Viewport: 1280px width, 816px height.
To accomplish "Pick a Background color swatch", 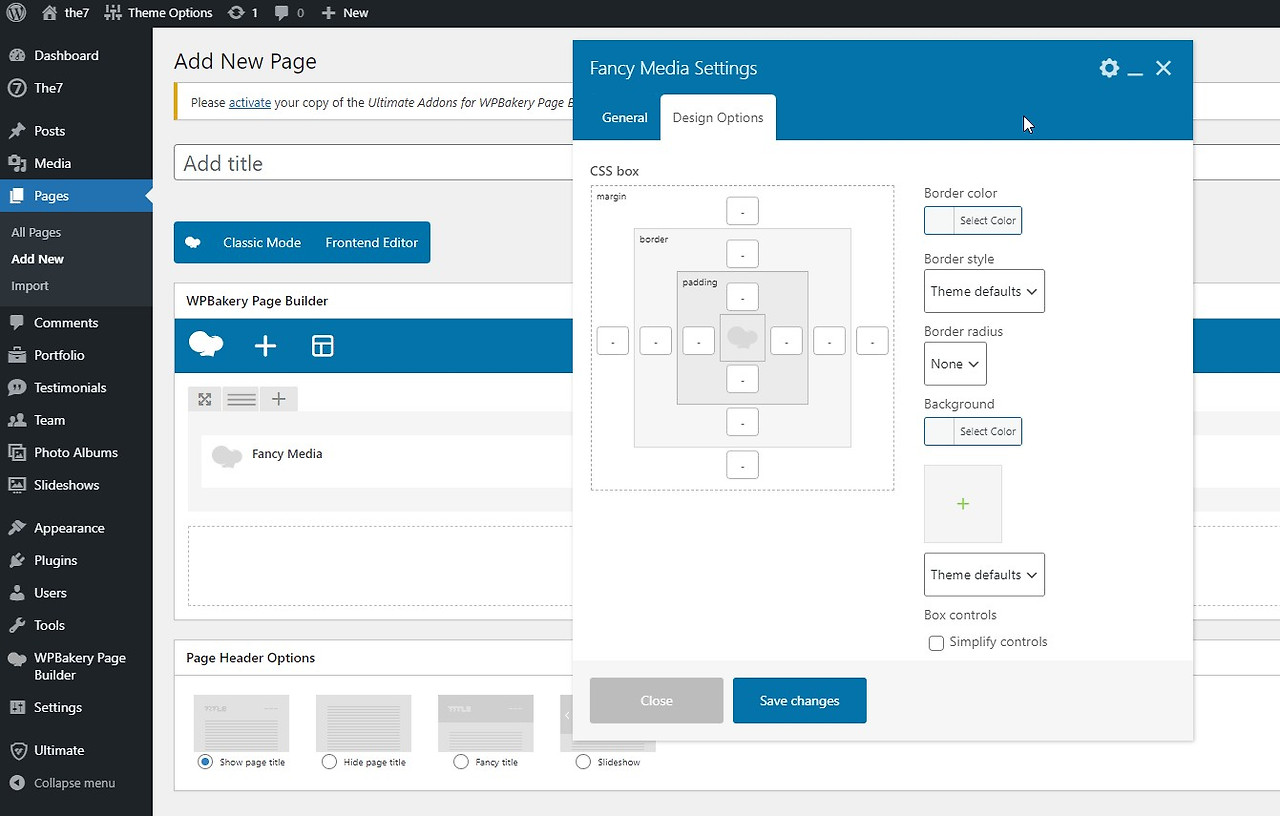I will (x=973, y=432).
